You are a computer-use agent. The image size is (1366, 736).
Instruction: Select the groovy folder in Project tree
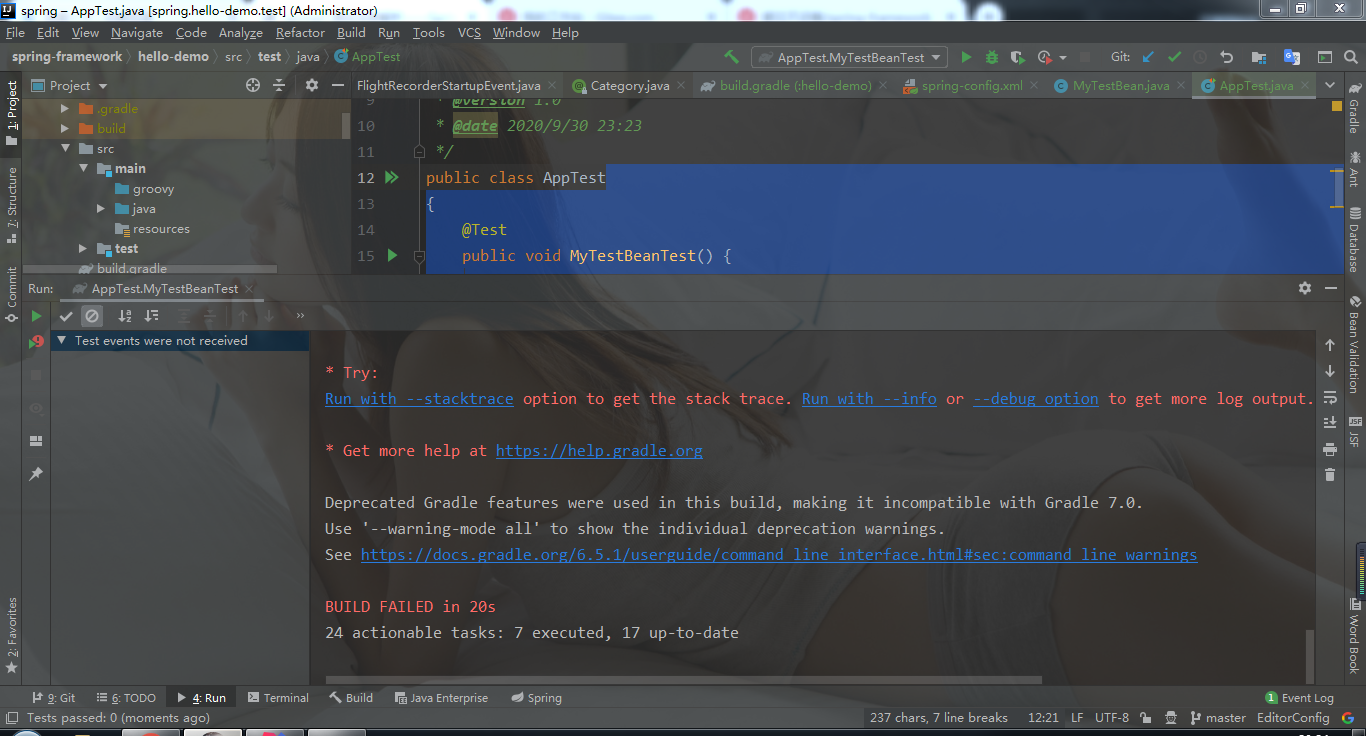point(153,188)
